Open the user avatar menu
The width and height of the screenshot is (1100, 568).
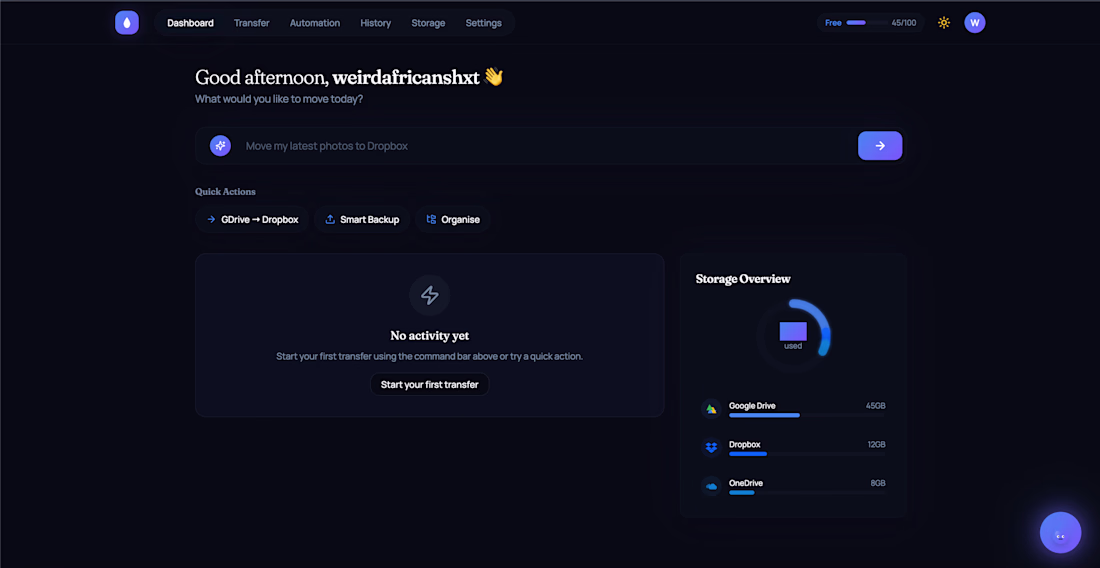click(975, 23)
